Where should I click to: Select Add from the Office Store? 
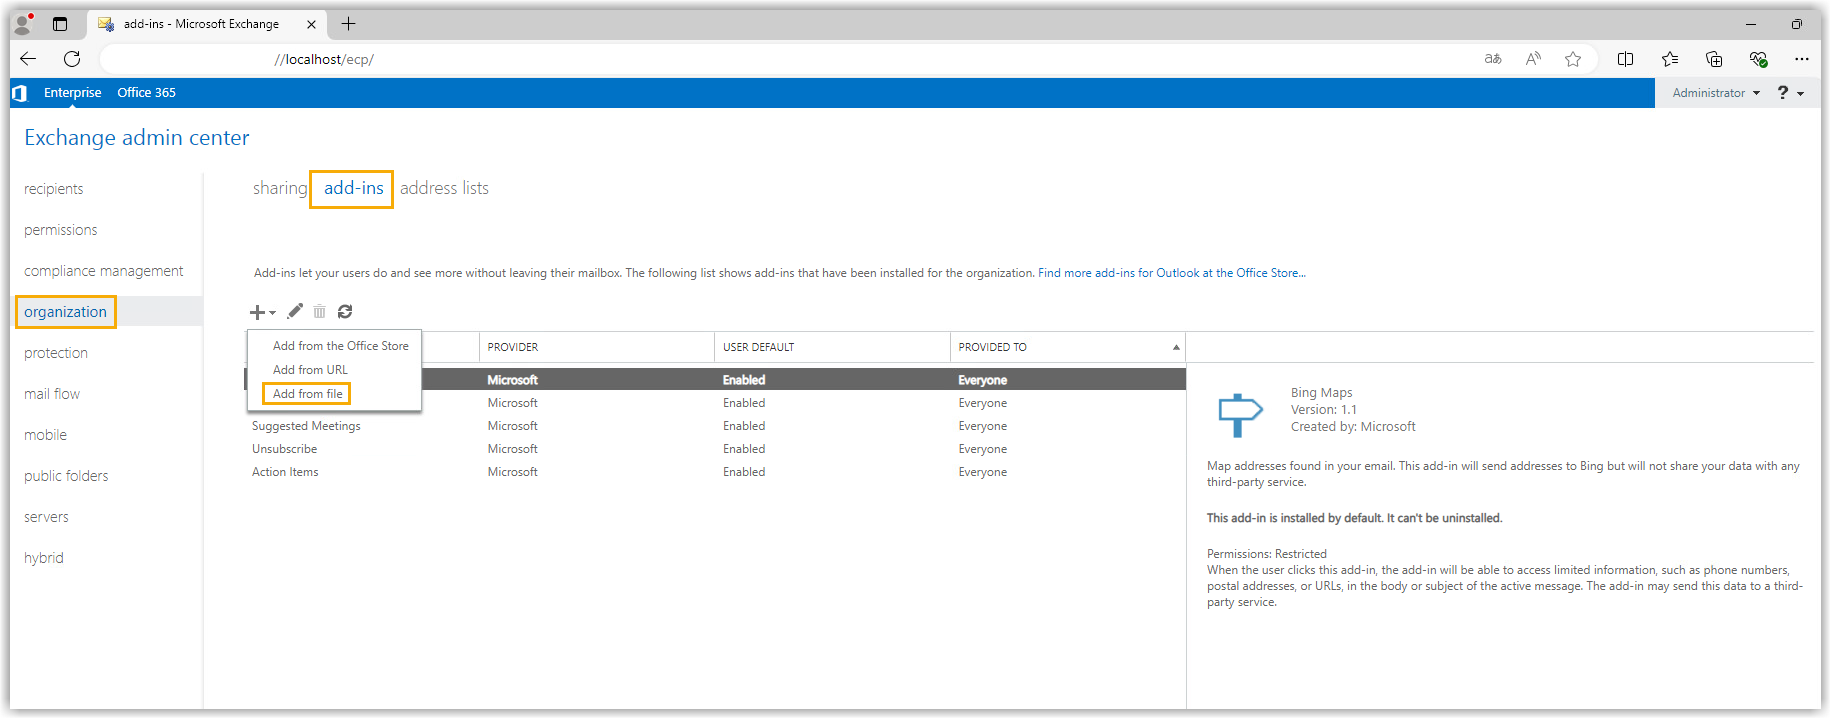click(340, 346)
